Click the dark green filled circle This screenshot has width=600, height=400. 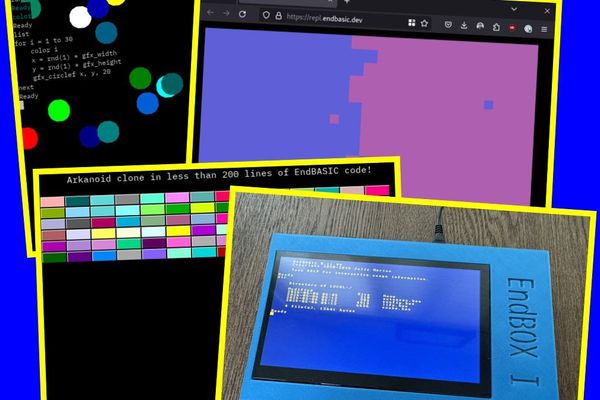pyautogui.click(x=140, y=78)
